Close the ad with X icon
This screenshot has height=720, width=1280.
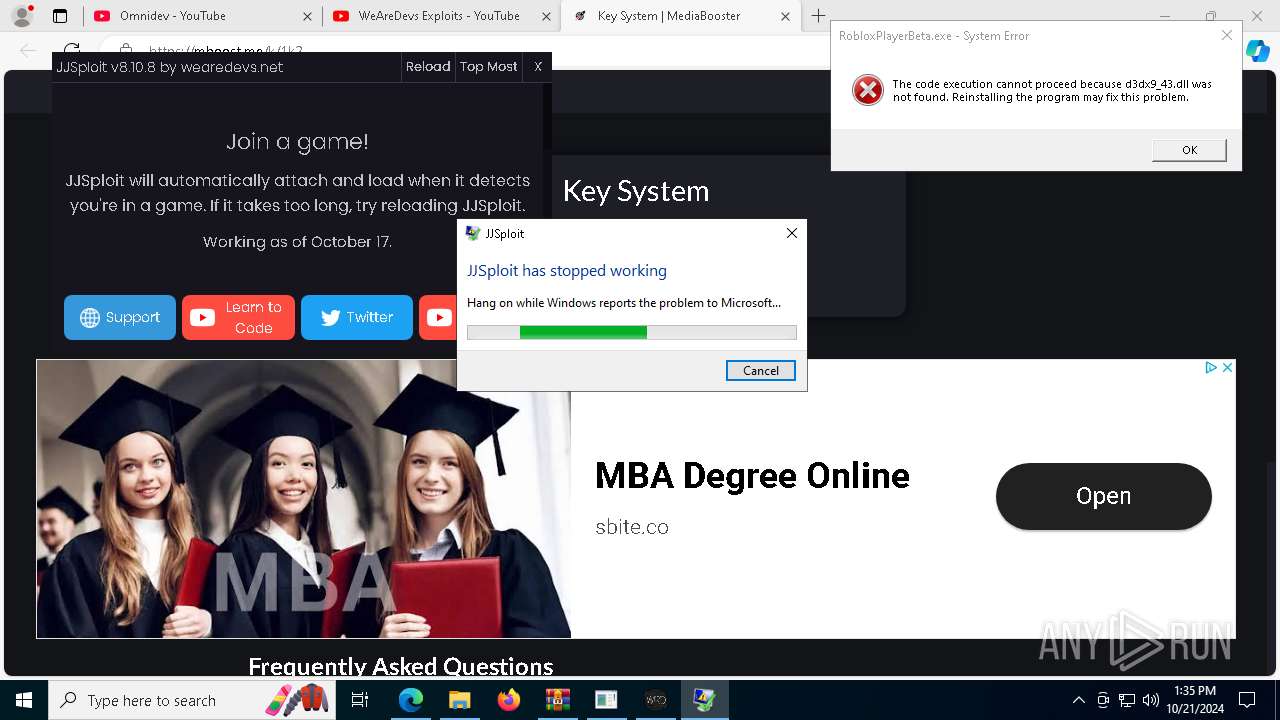pos(1227,368)
